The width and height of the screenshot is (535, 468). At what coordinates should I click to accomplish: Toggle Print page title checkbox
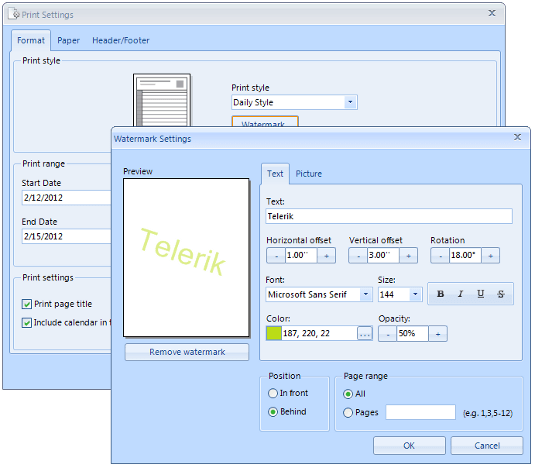coord(27,304)
